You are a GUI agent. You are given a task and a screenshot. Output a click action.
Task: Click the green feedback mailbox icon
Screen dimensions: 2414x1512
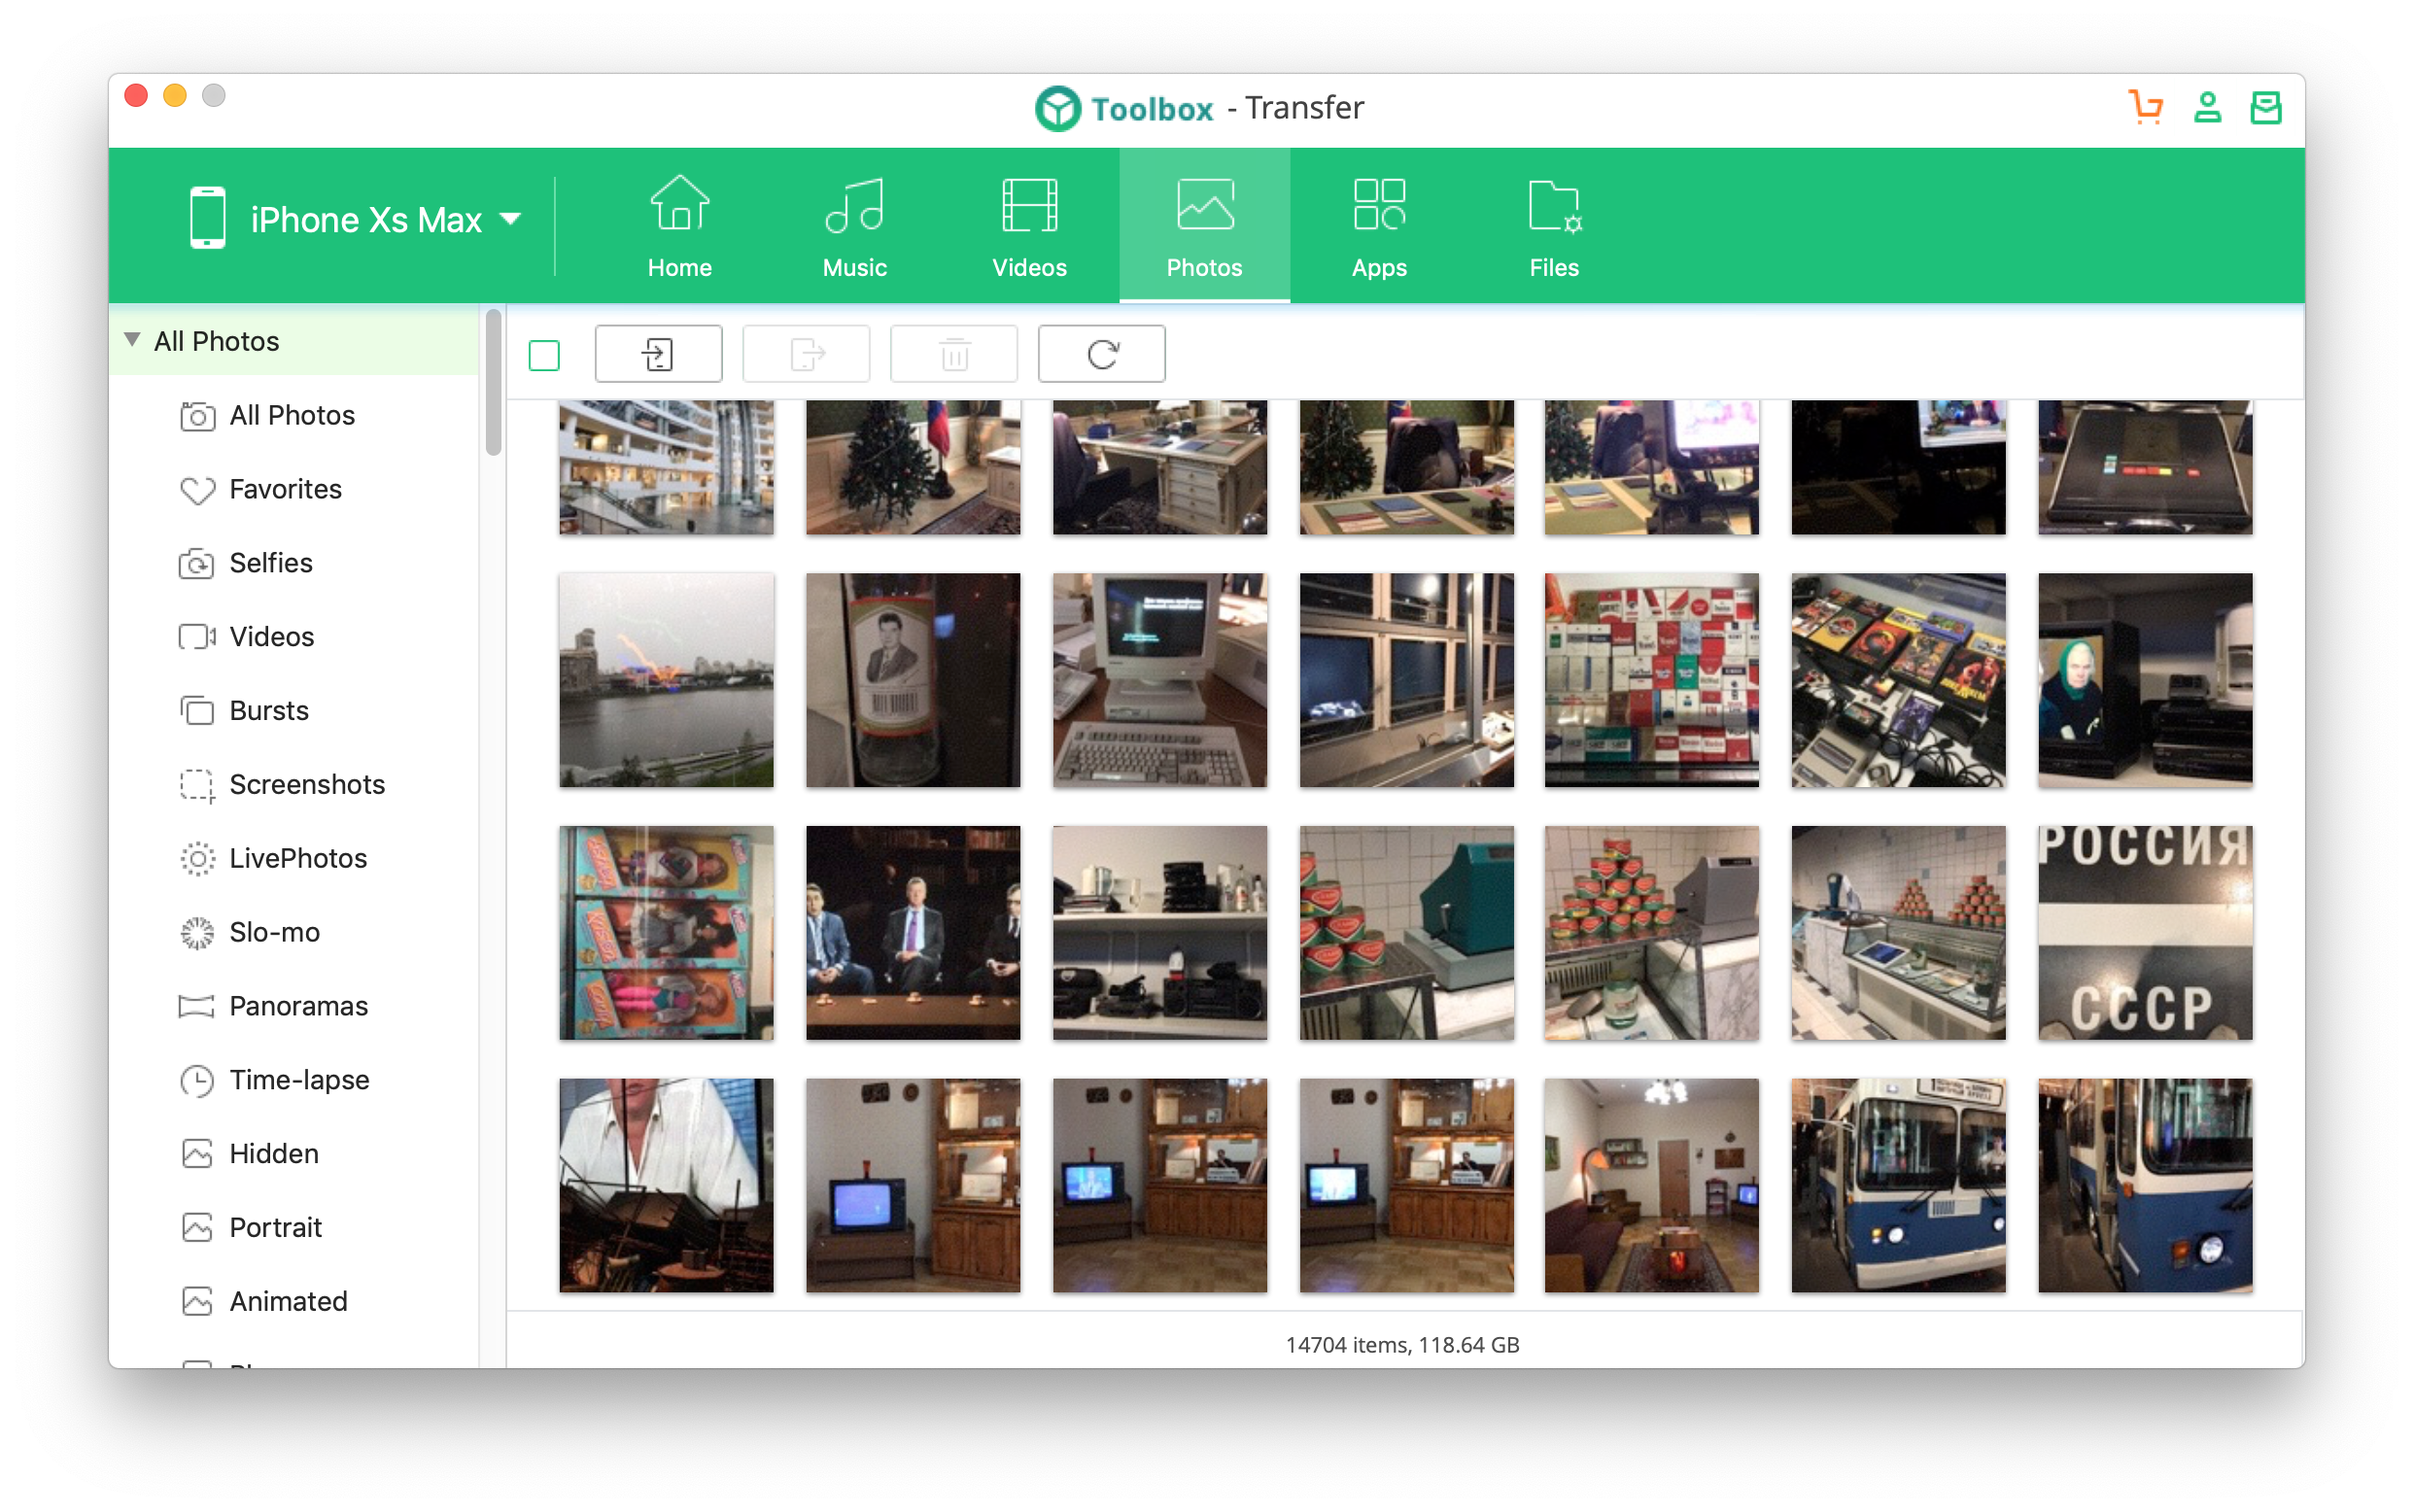coord(2265,107)
